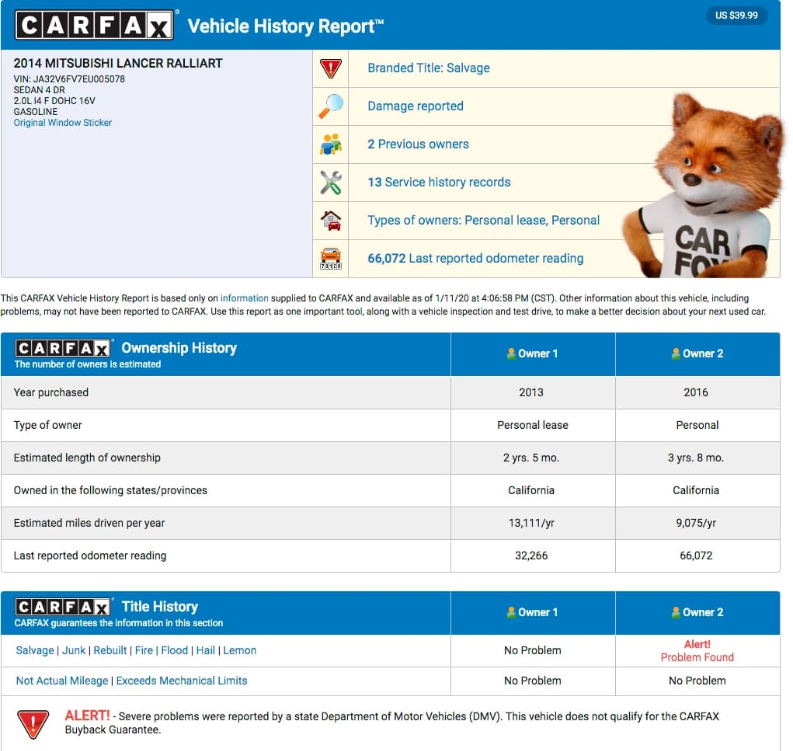Viewport: 793px width, 751px height.
Task: Click the Owner 2 person icon in Ownership History
Action: coord(676,354)
